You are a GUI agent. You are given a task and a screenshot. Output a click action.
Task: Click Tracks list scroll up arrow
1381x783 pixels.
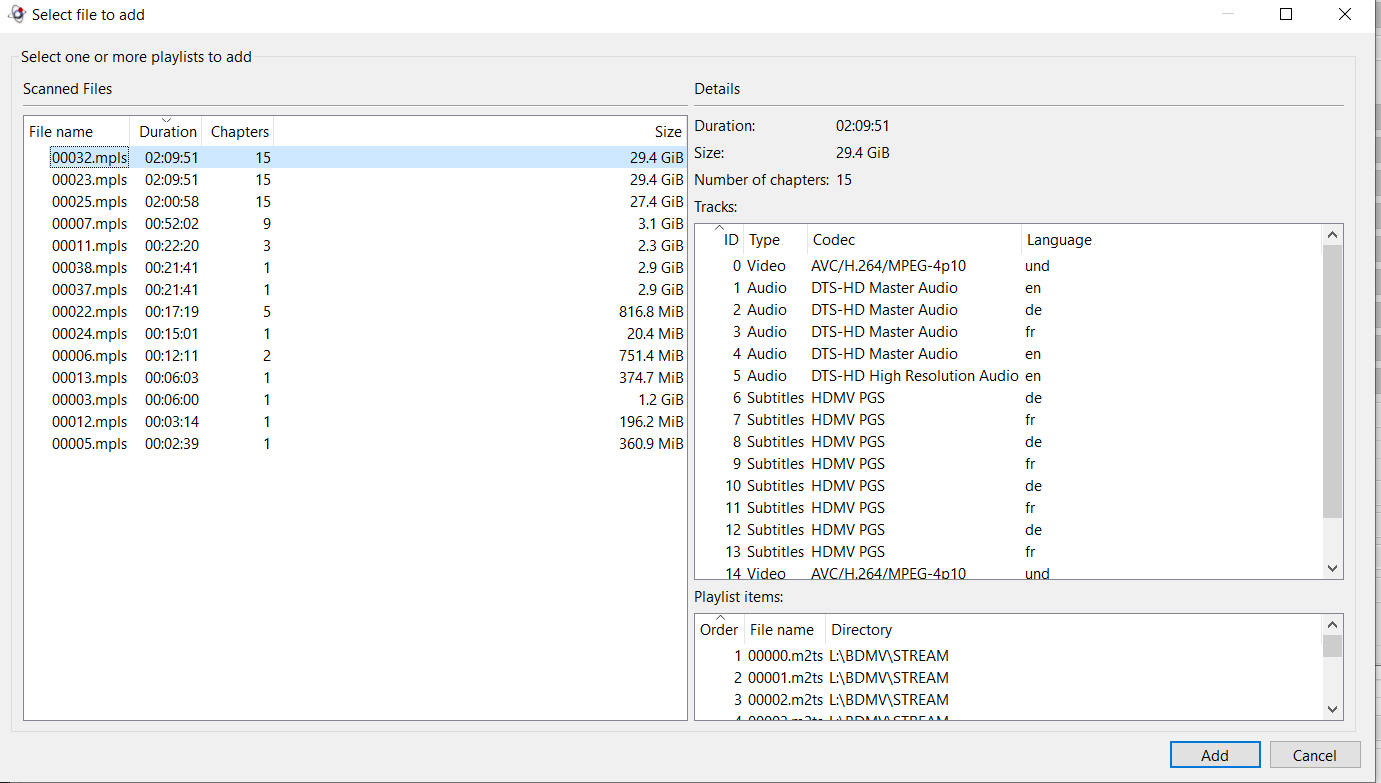[x=1332, y=235]
